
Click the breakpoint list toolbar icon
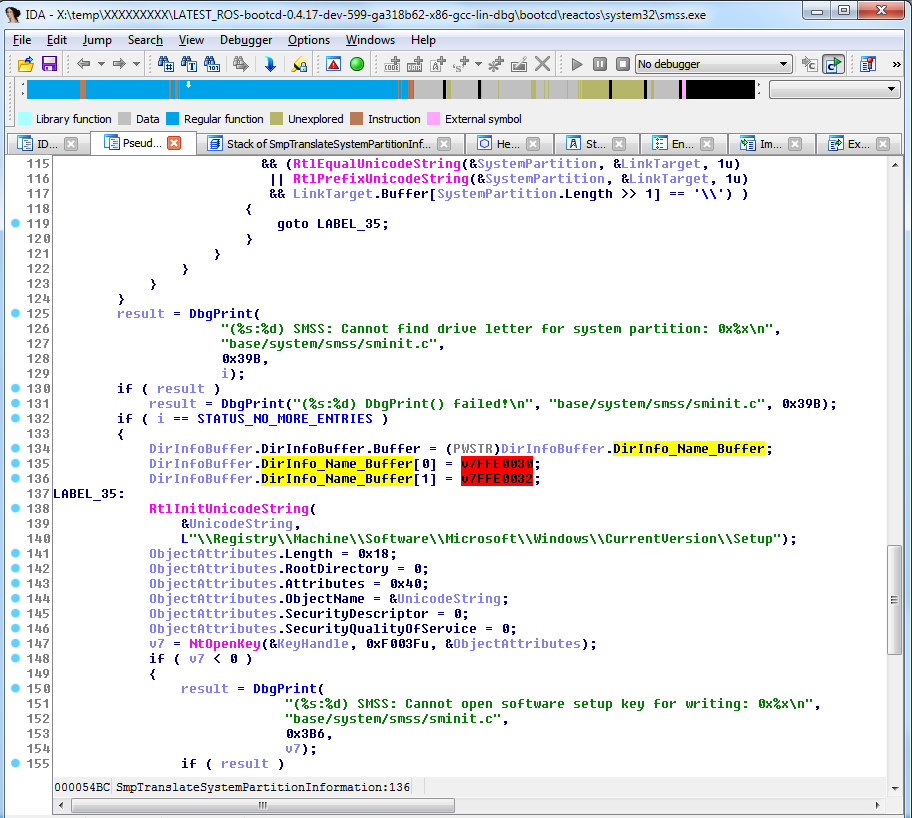click(x=868, y=64)
